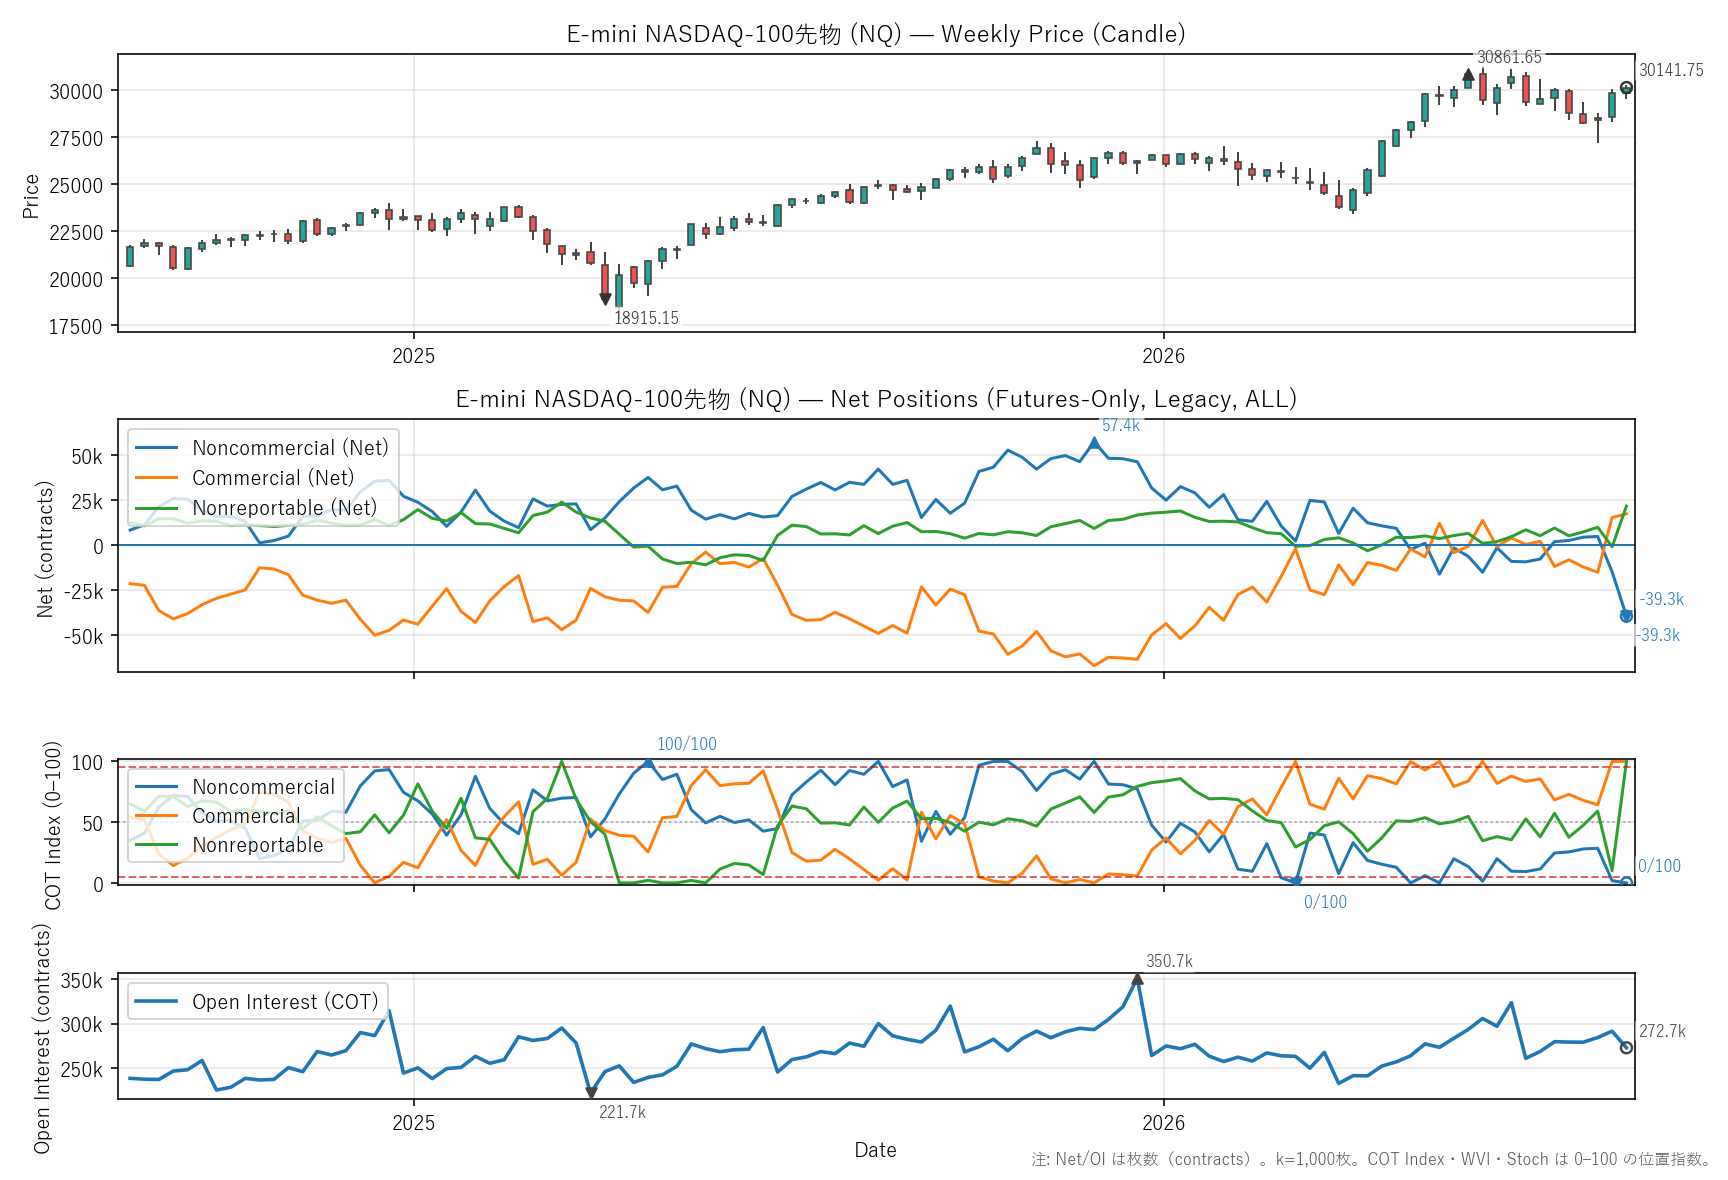The image size is (1728, 1180).
Task: Click the 2025 tick under the open interest chart
Action: [414, 1123]
